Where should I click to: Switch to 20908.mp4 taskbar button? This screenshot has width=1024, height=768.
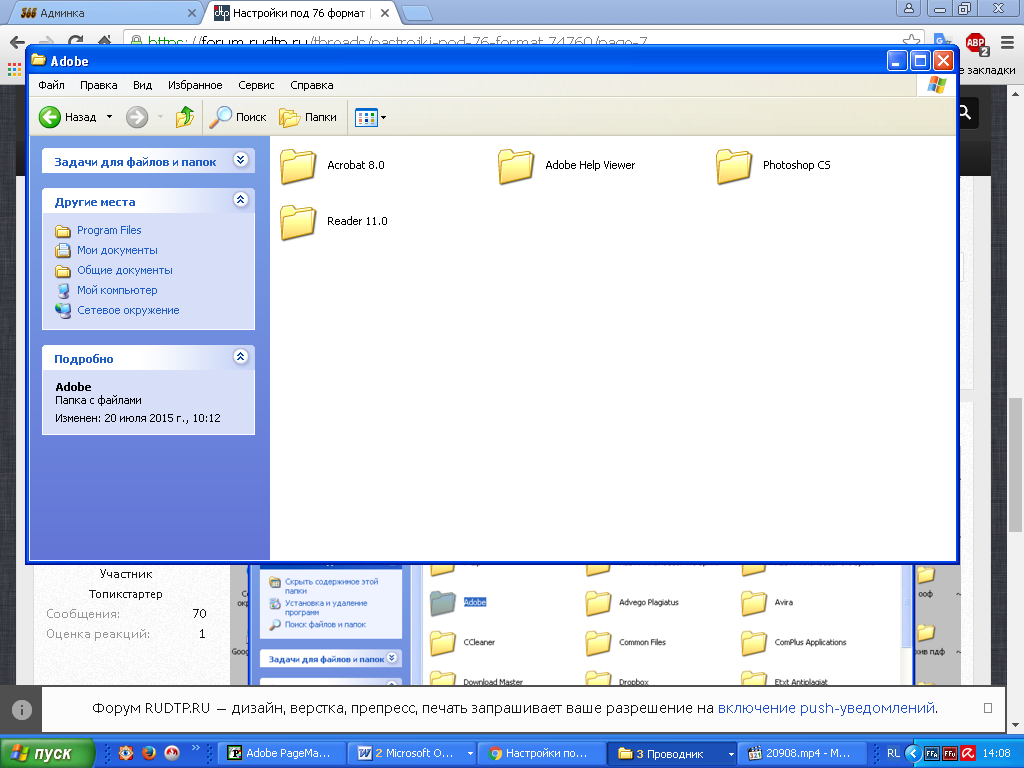(x=803, y=753)
